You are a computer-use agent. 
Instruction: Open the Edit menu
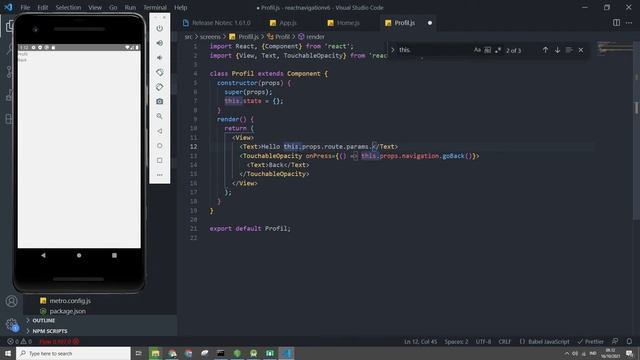(42, 7)
